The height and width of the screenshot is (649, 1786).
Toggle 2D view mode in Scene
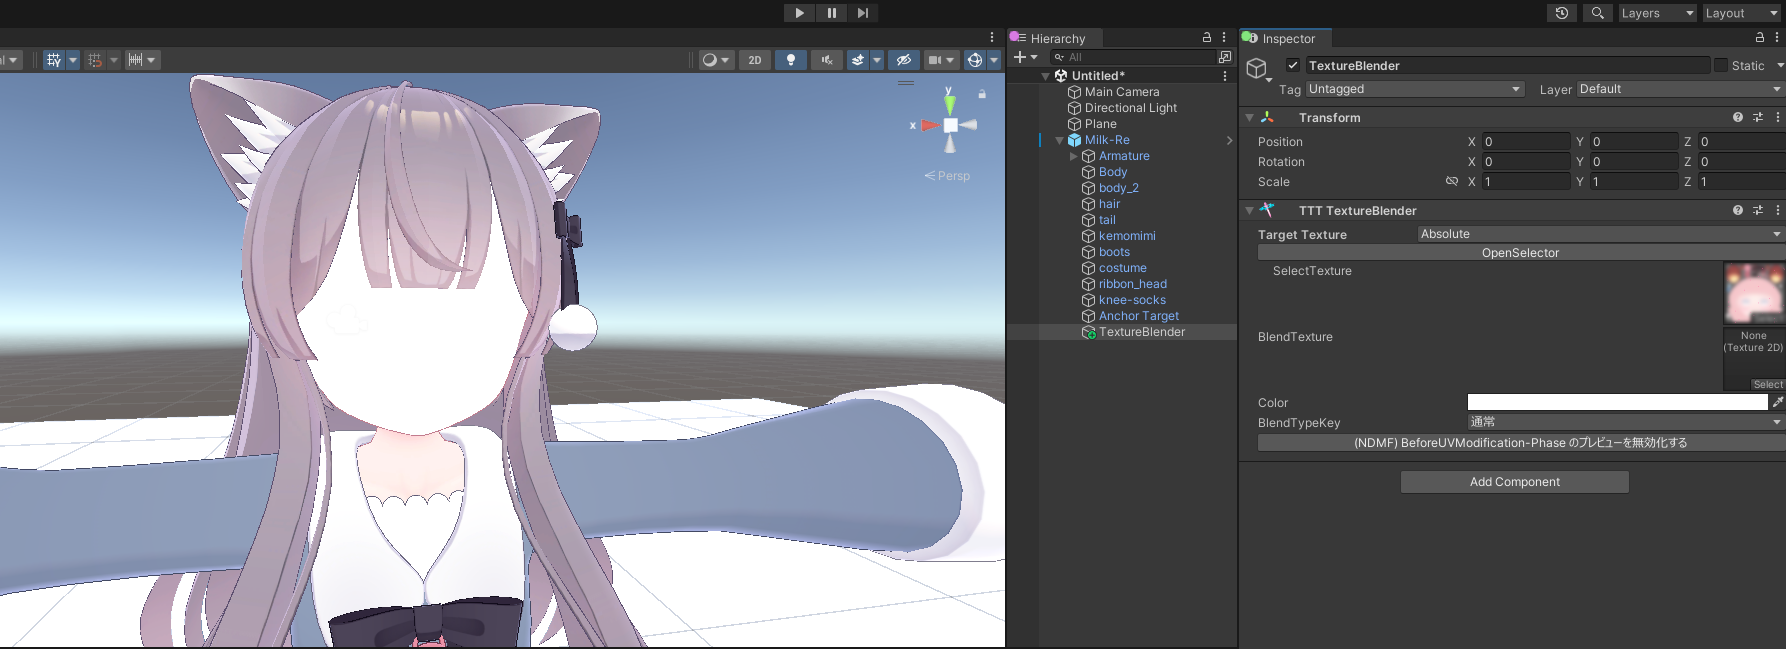755,60
